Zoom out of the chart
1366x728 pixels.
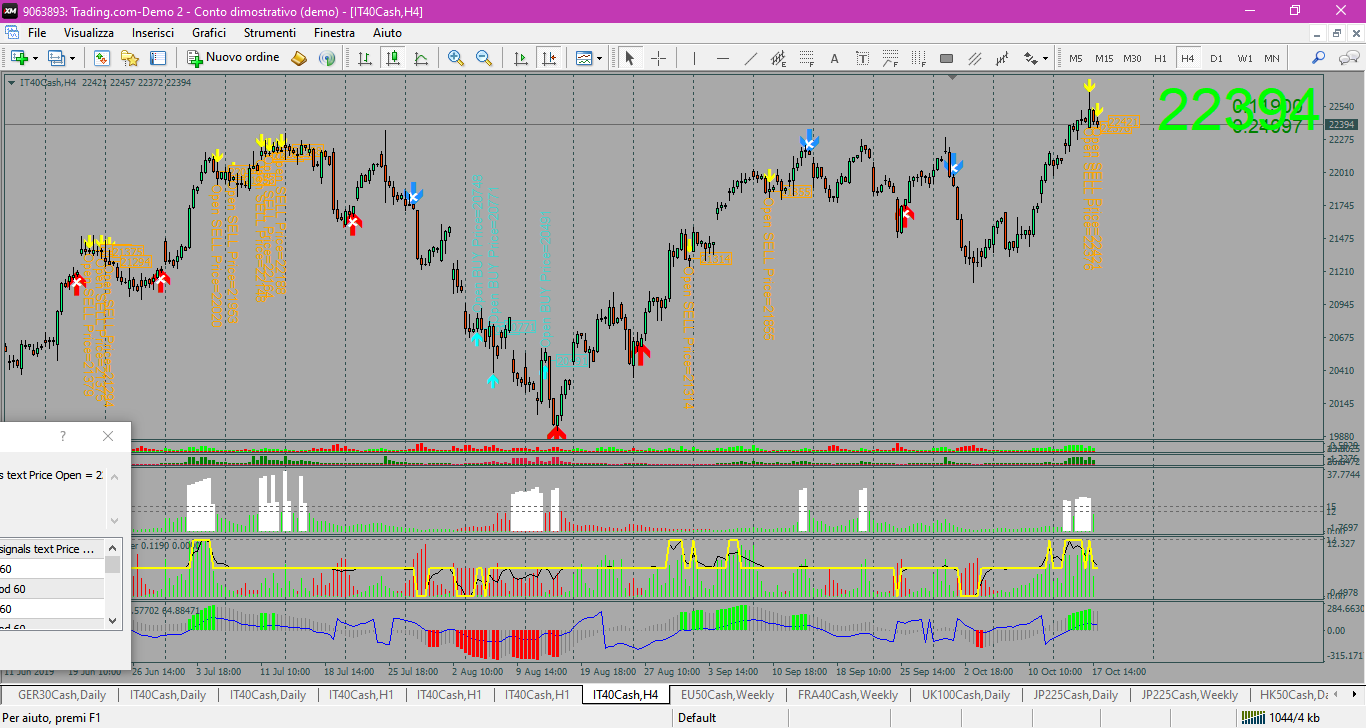point(484,58)
